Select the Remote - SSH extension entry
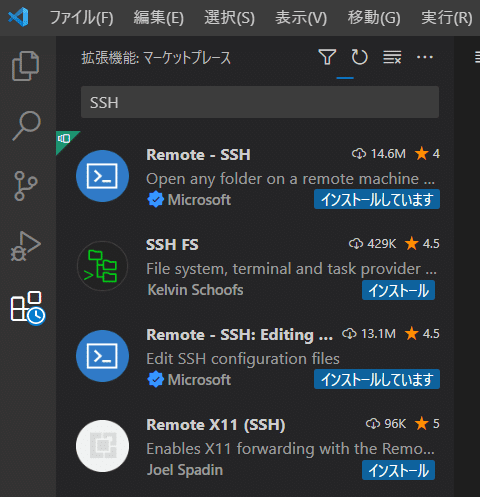Image resolution: width=480 pixels, height=497 pixels. (x=255, y=176)
